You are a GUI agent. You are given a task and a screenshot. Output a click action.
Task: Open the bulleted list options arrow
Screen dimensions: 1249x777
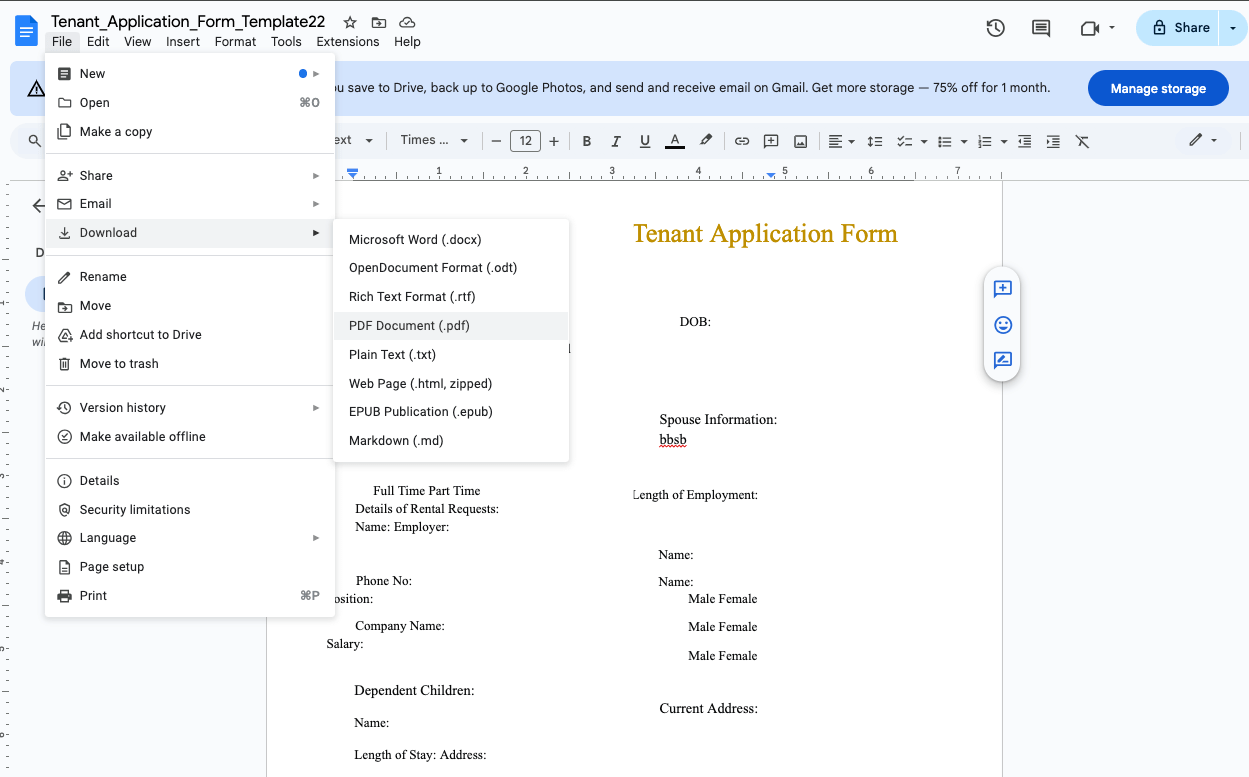[964, 141]
